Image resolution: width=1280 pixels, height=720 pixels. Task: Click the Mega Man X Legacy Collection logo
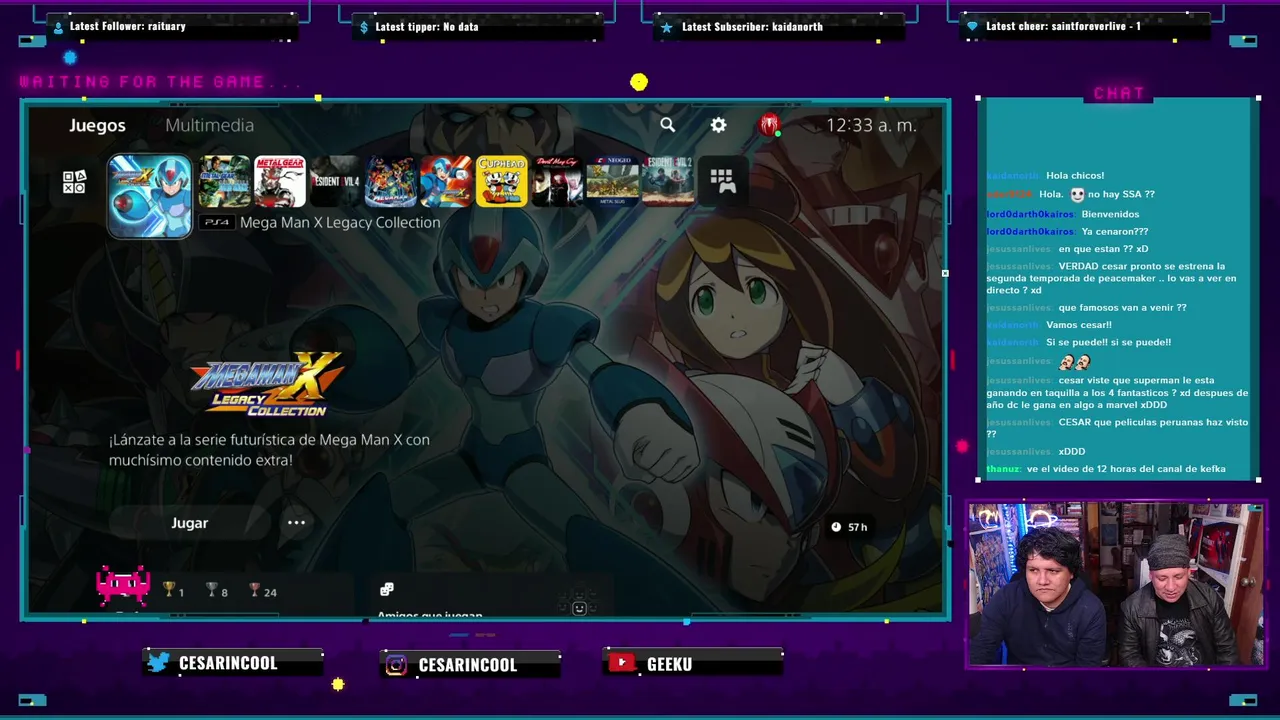pos(267,384)
